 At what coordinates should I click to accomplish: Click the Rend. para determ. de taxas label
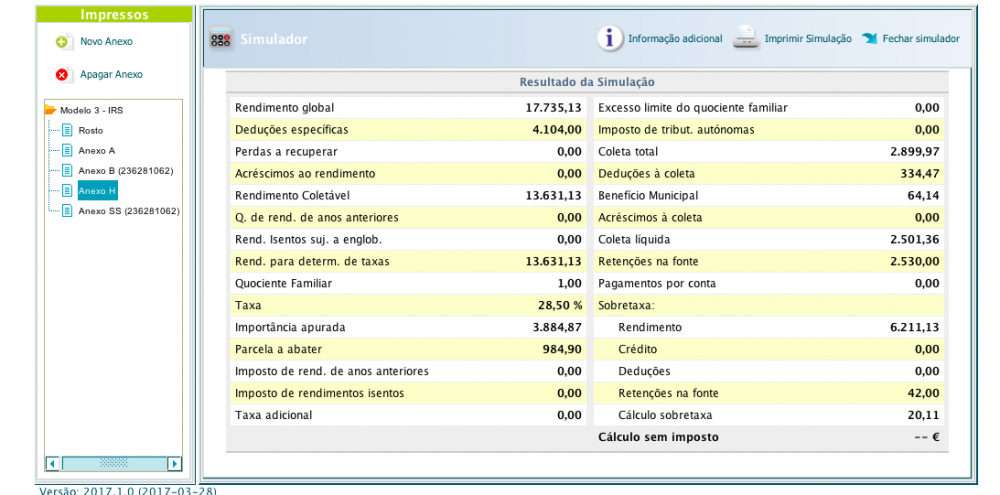point(312,261)
